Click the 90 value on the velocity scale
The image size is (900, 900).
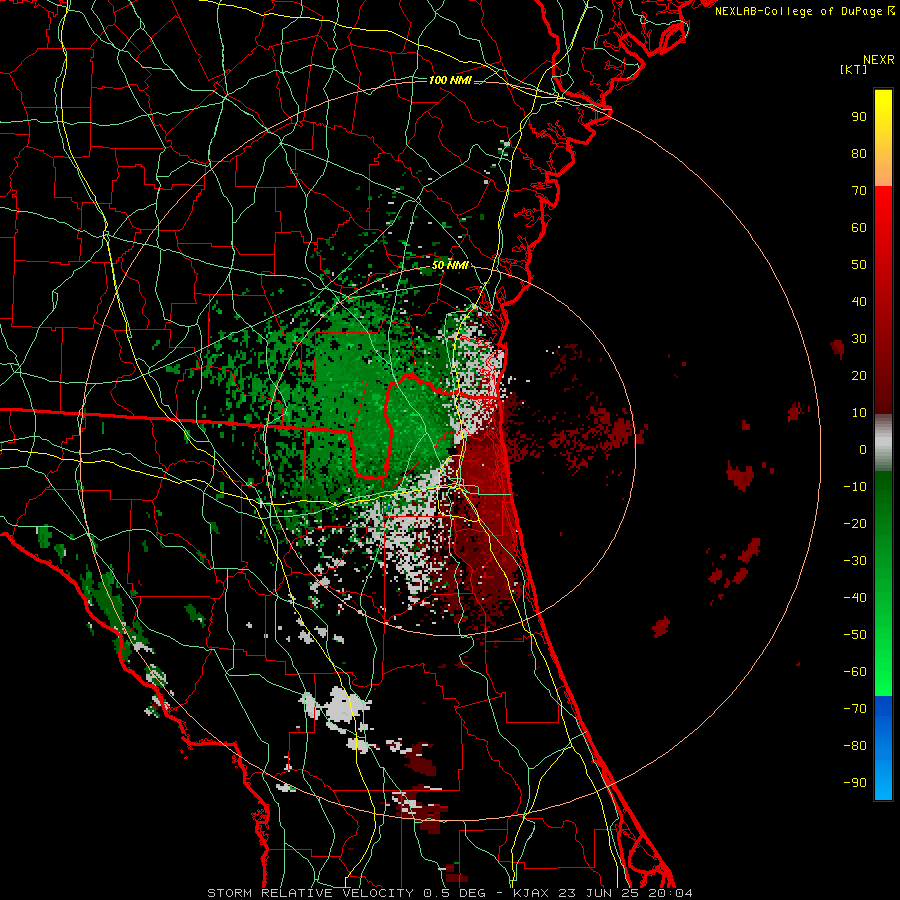click(859, 117)
